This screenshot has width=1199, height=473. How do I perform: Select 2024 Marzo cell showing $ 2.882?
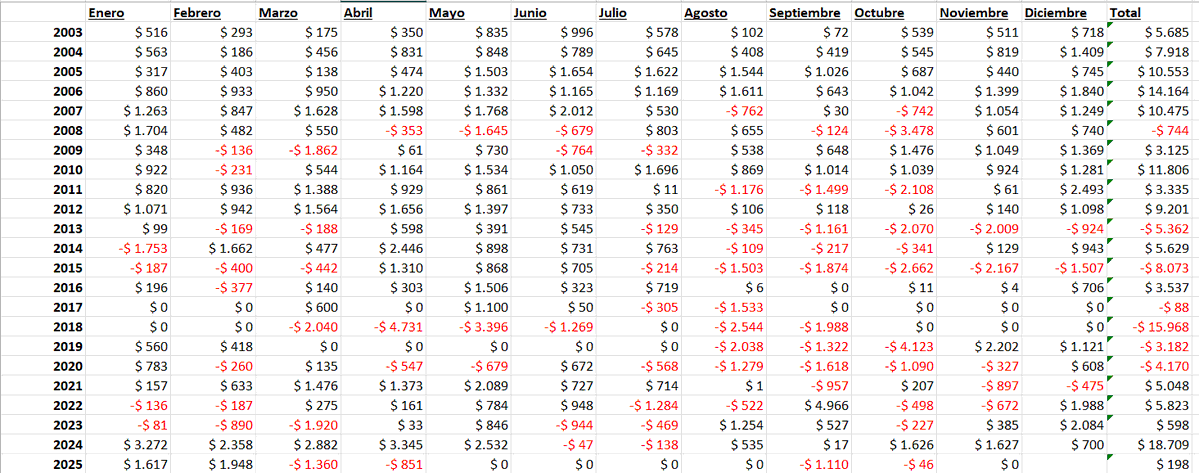(298, 445)
